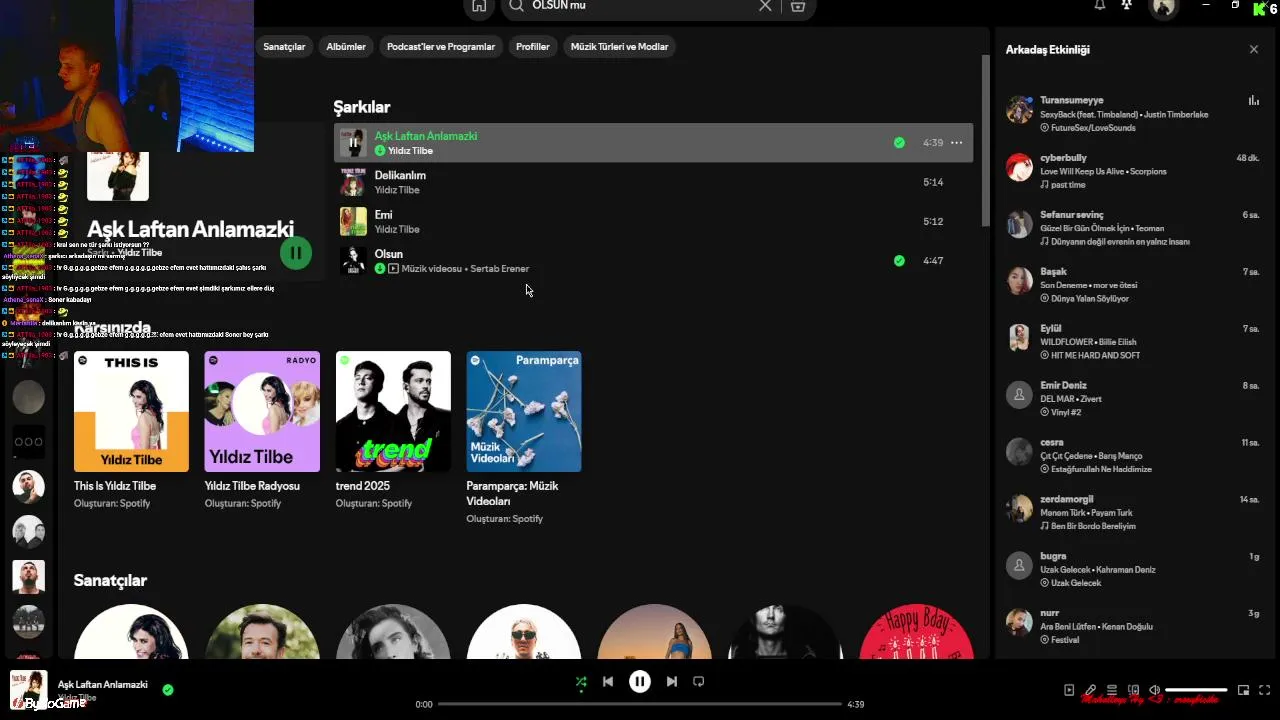
Task: Toggle shuffle in the player bar
Action: click(x=581, y=682)
